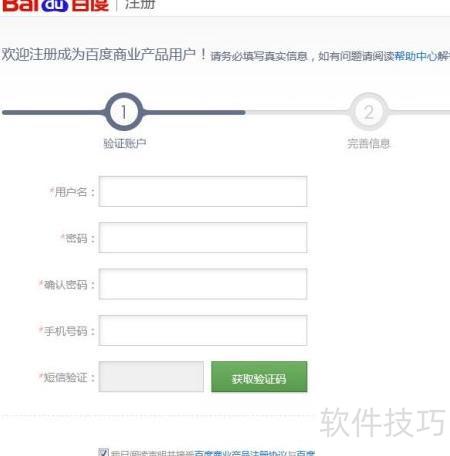Focus the 确认密码 confirm password field
The height and width of the screenshot is (456, 450).
203,284
